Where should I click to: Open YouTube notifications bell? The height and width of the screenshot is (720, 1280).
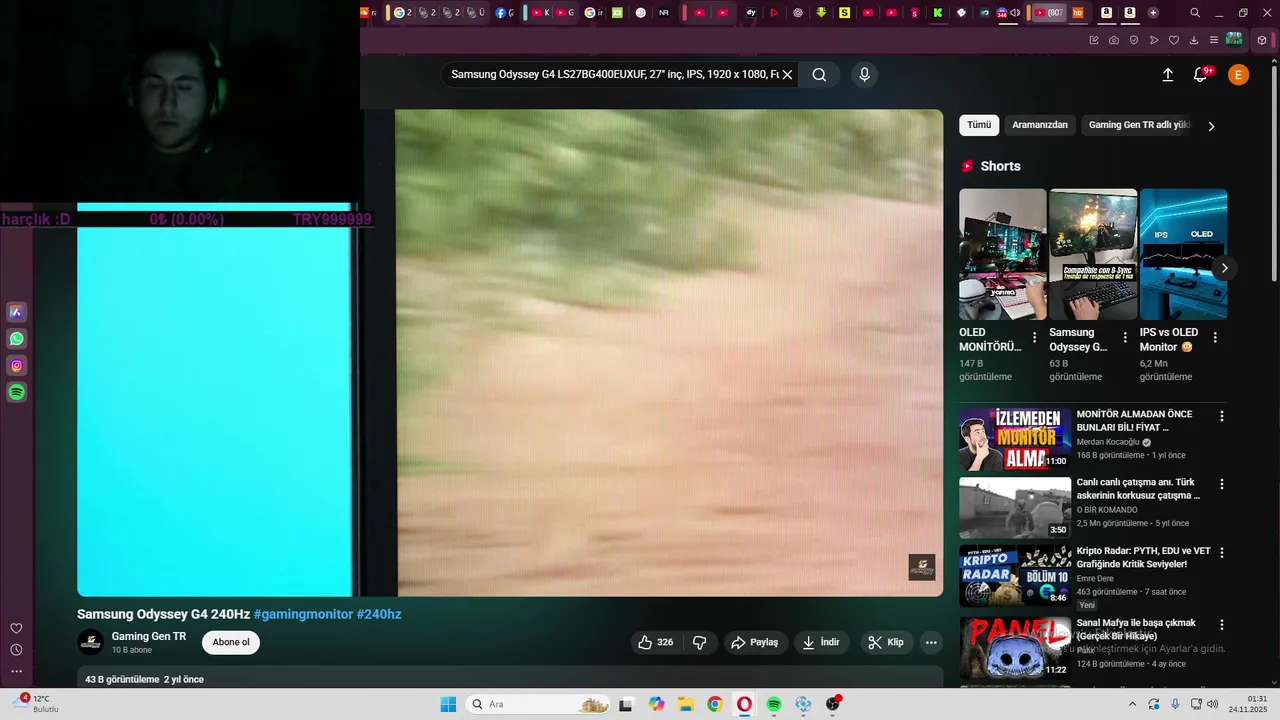1201,75
